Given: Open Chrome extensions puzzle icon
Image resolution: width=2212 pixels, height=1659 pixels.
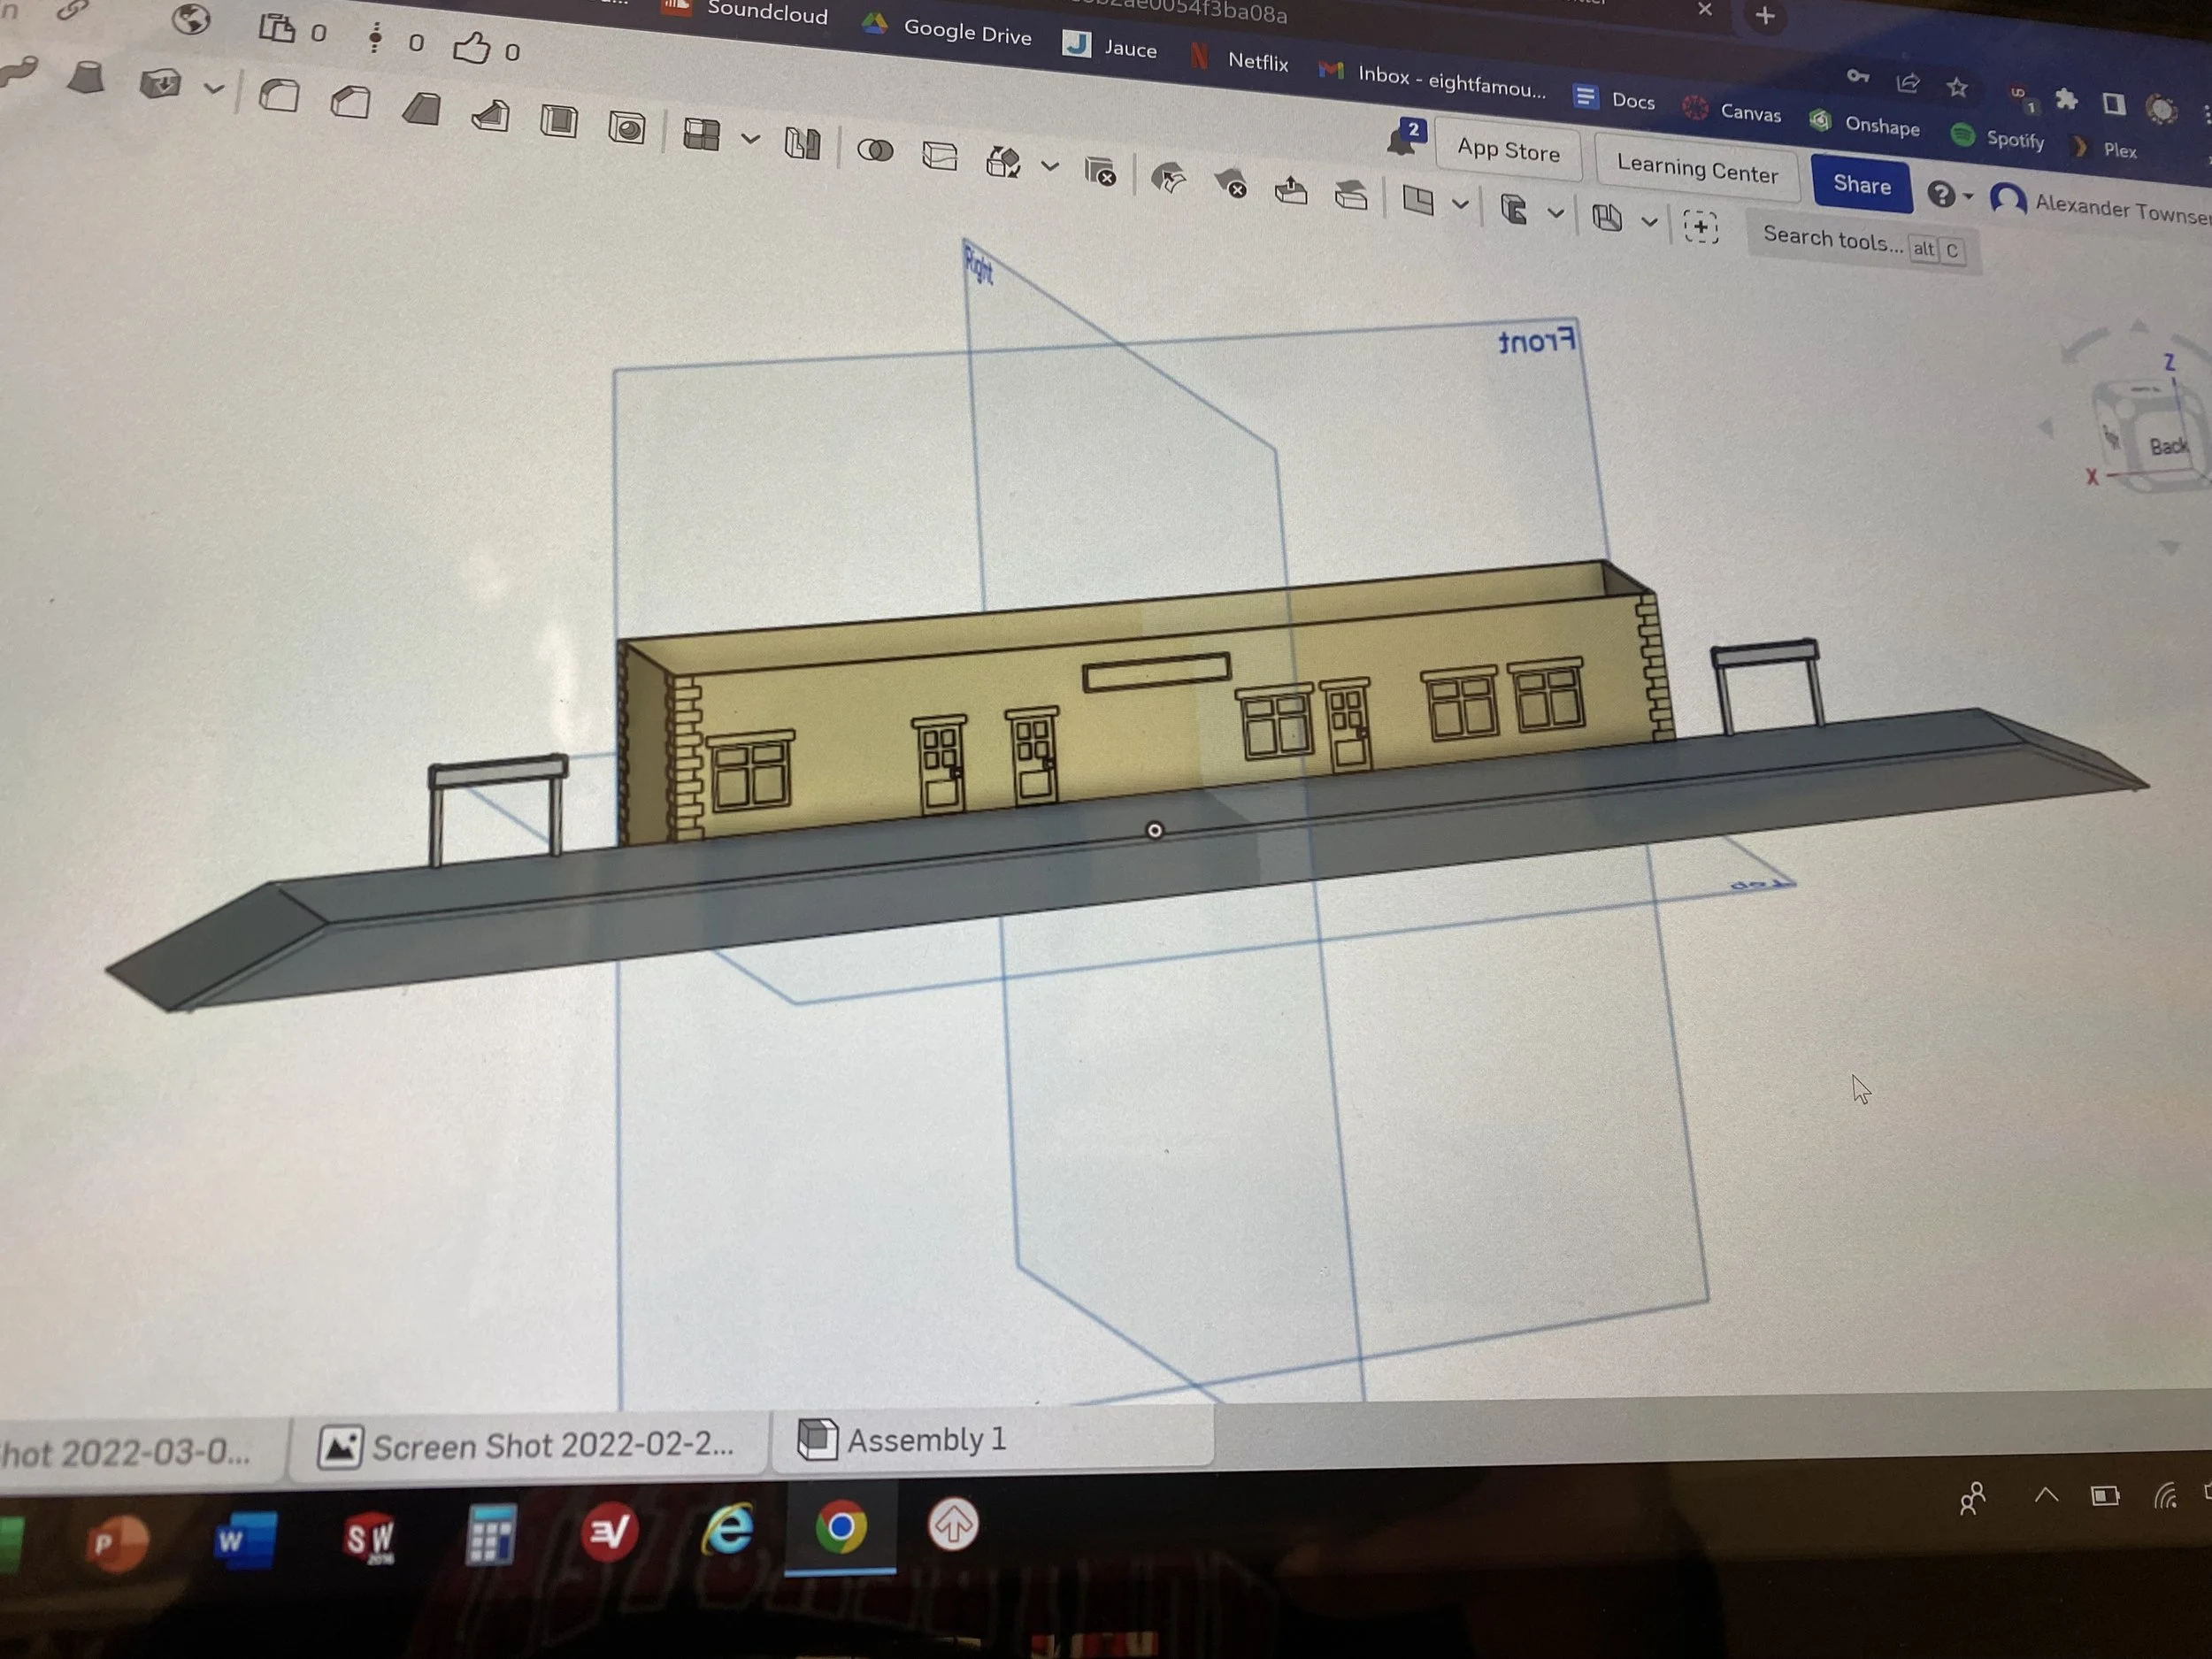Looking at the screenshot, I should pyautogui.click(x=2066, y=99).
